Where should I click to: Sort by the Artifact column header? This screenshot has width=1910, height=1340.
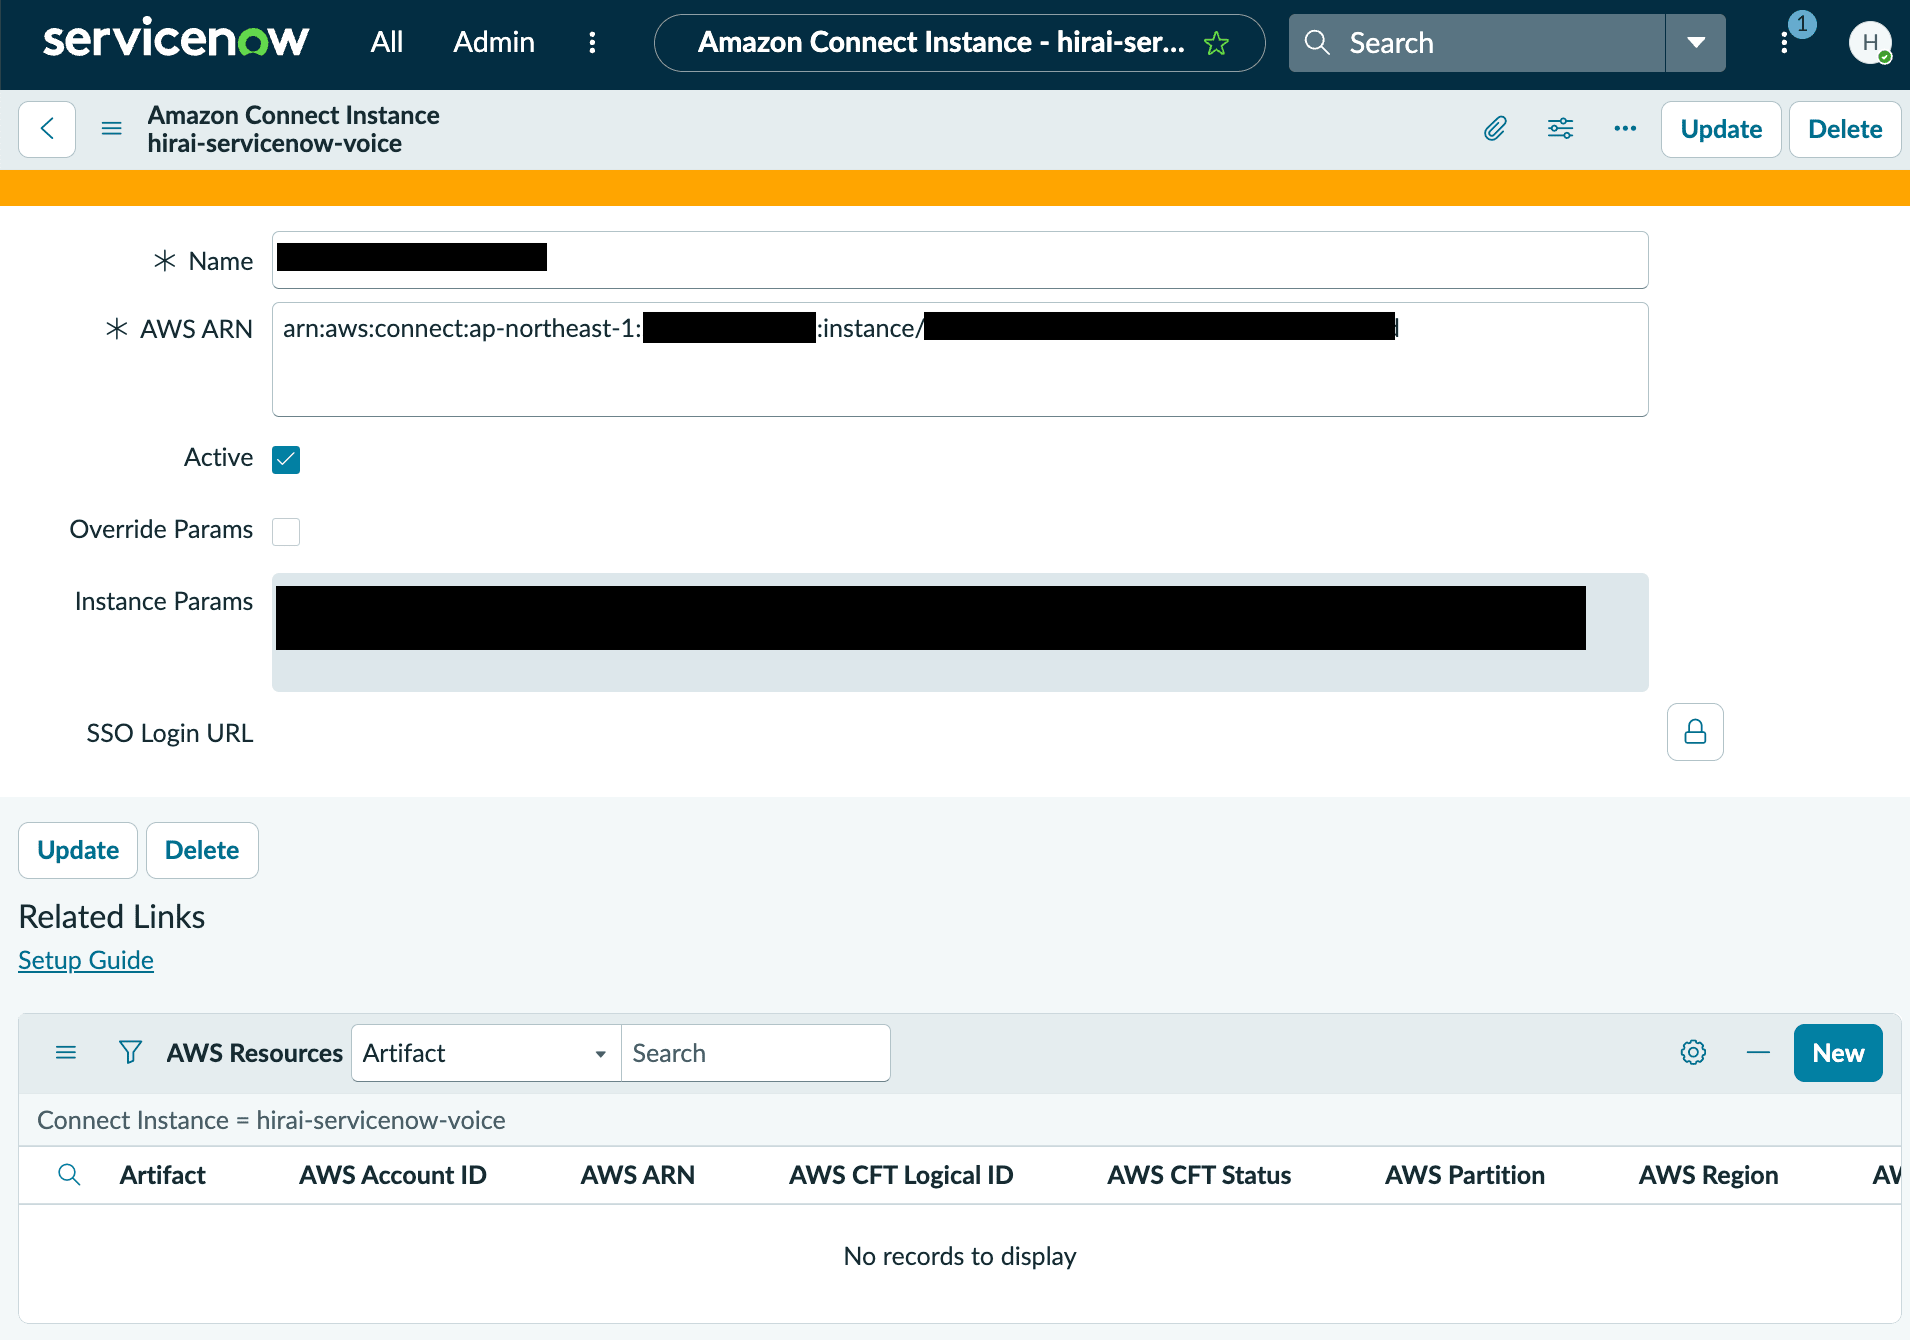pyautogui.click(x=163, y=1175)
